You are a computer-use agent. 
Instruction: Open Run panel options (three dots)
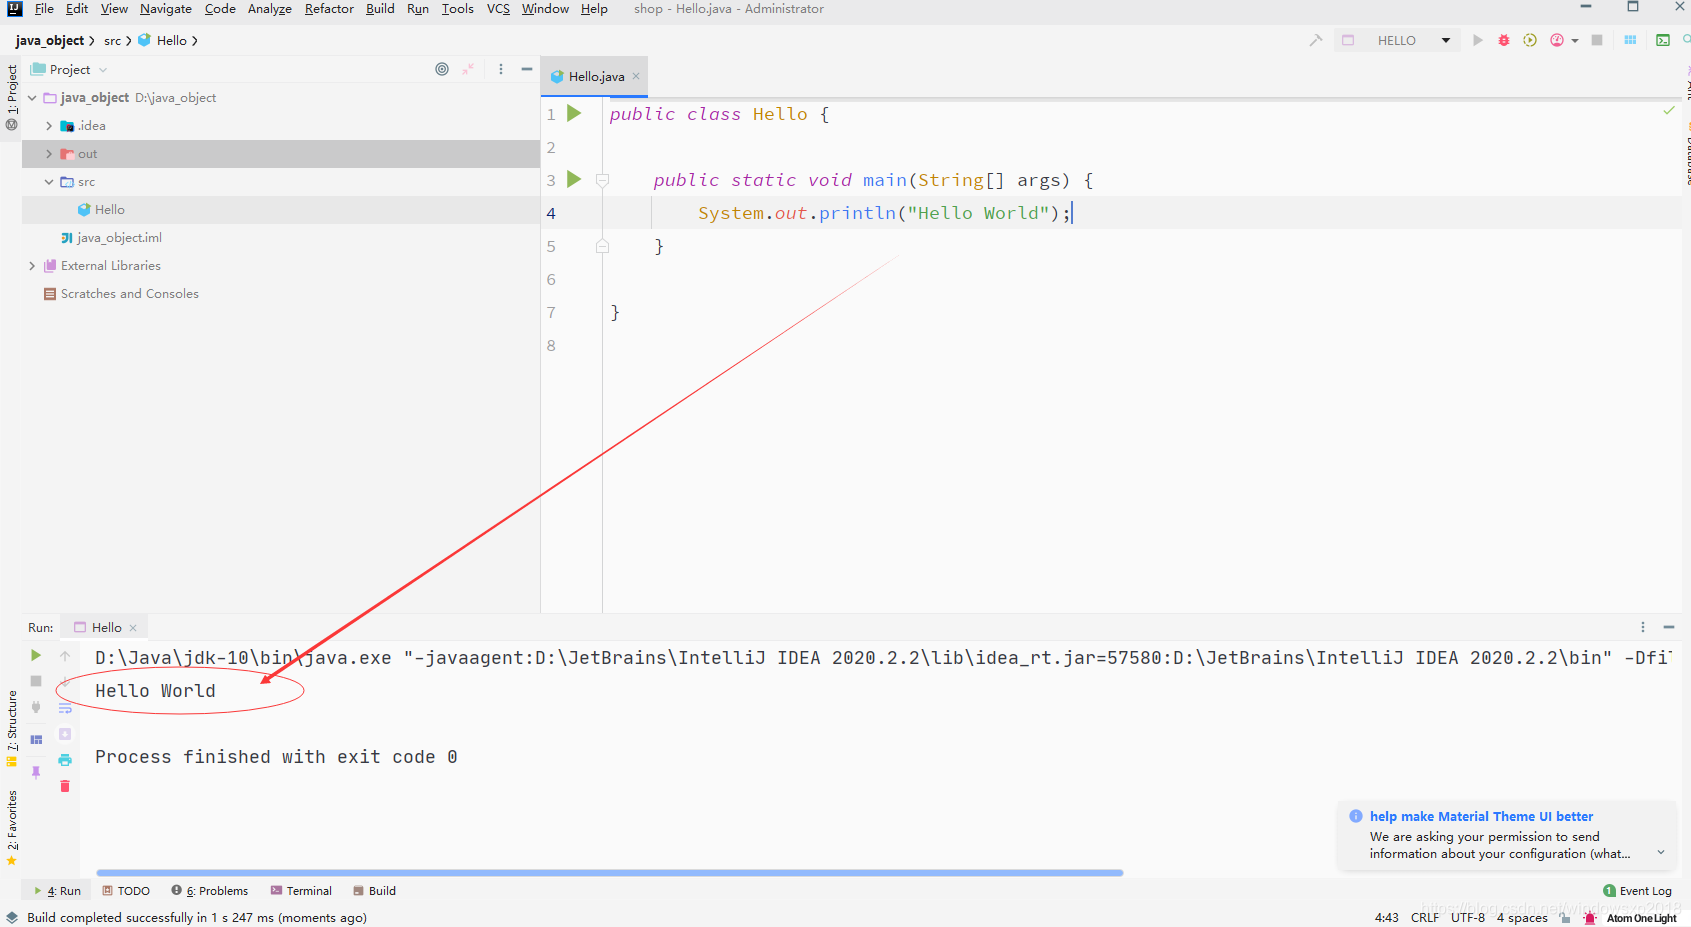[x=1643, y=627]
